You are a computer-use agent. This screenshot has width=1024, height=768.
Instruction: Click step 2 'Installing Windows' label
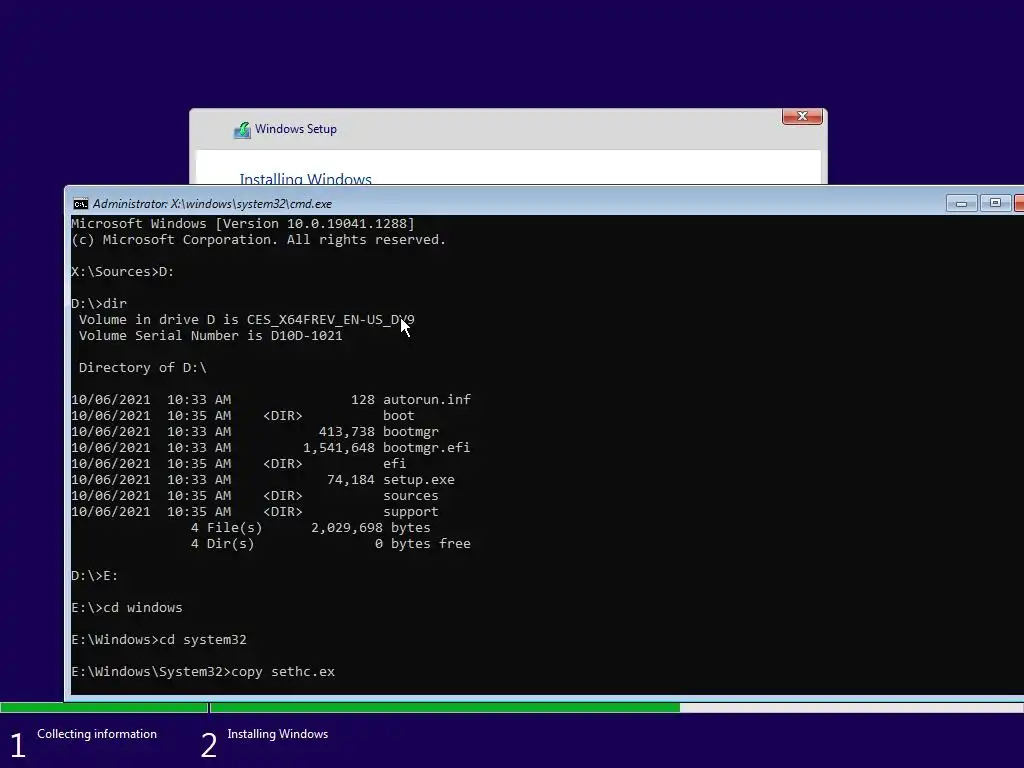coord(278,734)
